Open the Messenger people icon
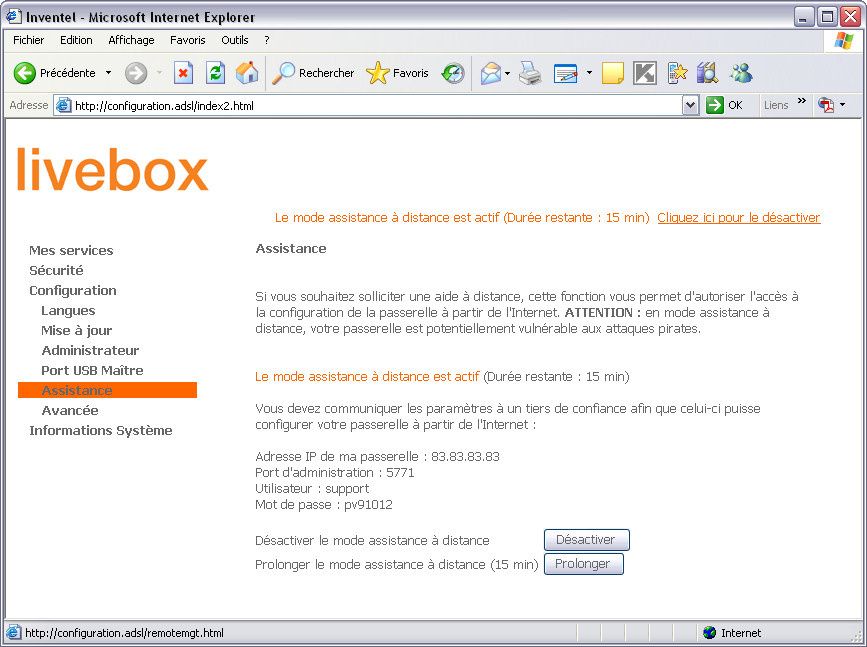Screen dimensions: 867x647 [741, 73]
